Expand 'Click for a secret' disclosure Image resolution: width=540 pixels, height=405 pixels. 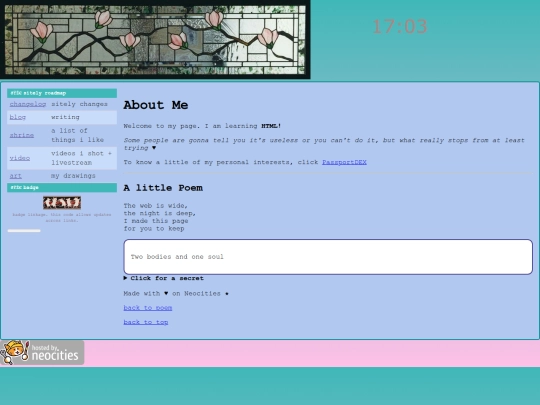pos(164,278)
